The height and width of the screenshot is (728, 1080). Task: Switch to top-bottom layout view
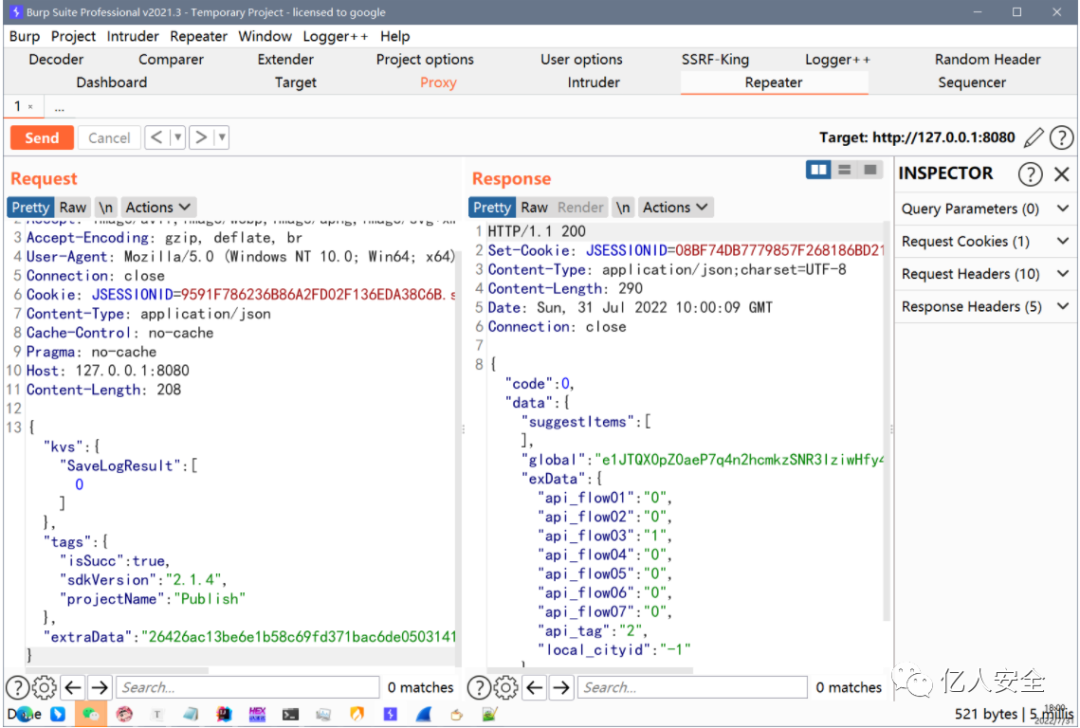click(844, 169)
